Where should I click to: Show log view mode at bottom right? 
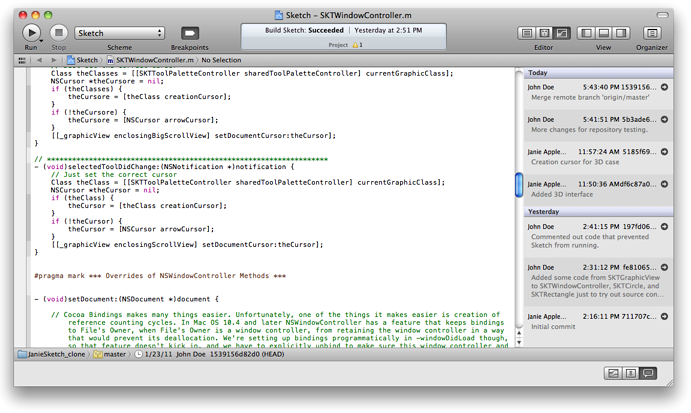(648, 373)
